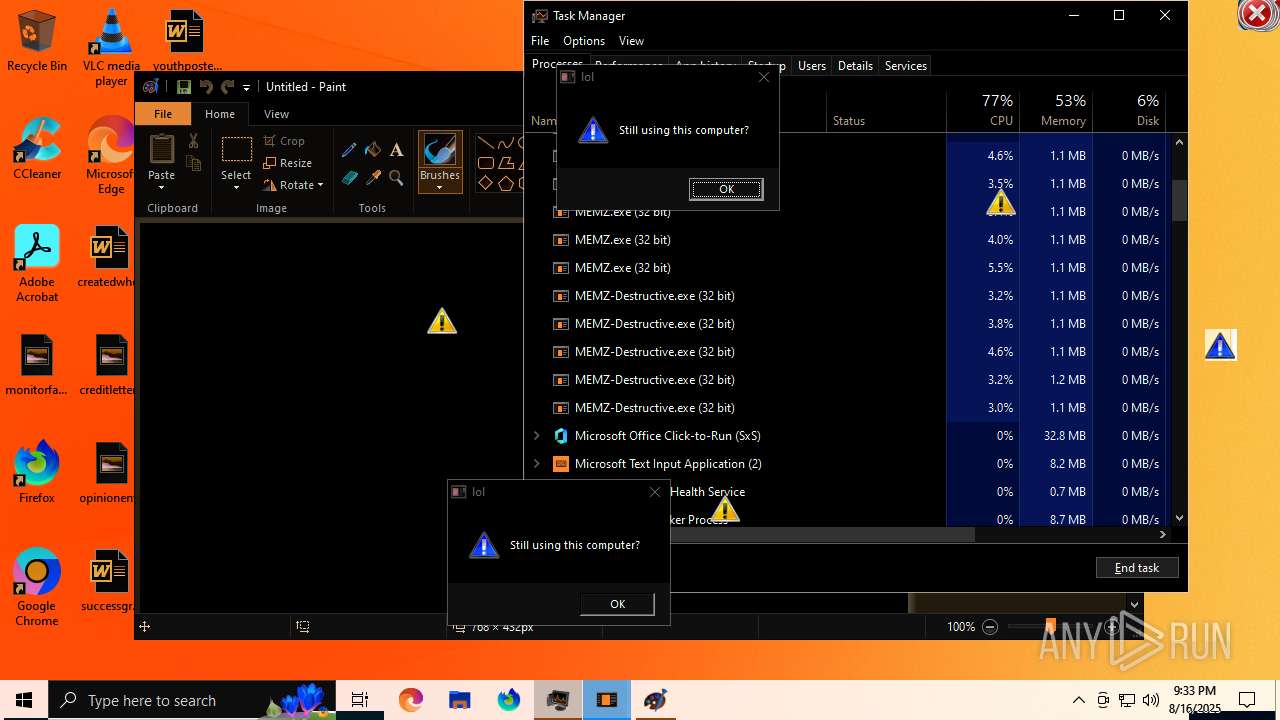Image resolution: width=1280 pixels, height=720 pixels.
Task: Open the Recycle Bin desktop icon
Action: click(37, 42)
